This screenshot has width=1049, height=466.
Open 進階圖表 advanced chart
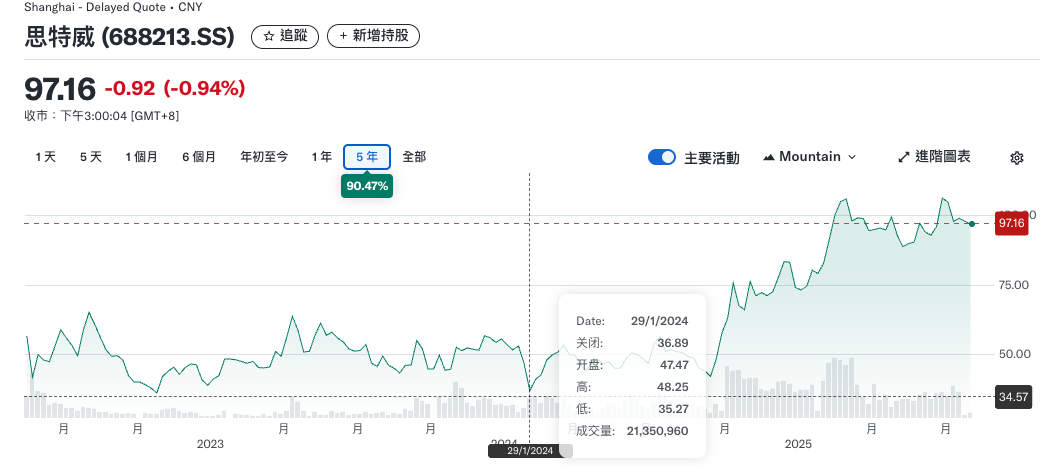[934, 157]
